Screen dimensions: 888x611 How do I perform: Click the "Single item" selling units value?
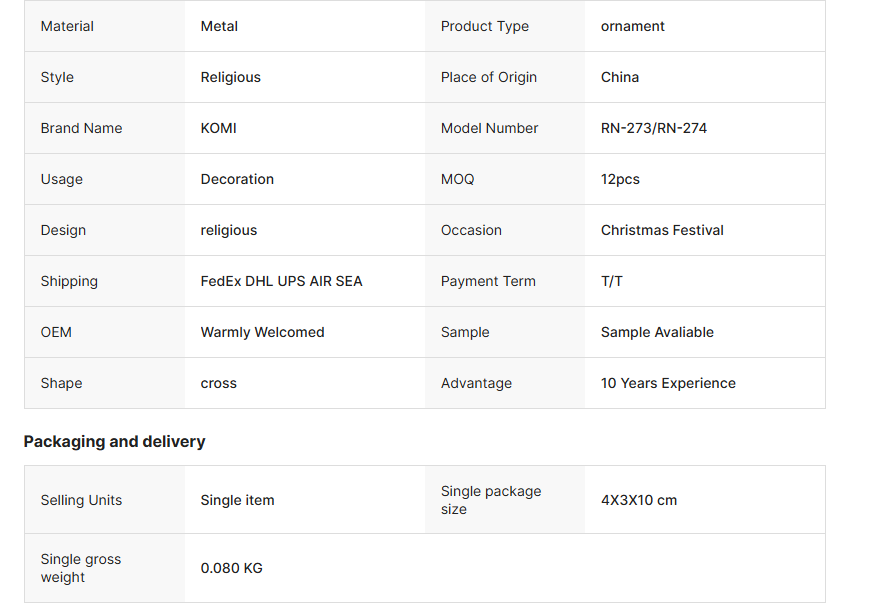[x=237, y=500]
